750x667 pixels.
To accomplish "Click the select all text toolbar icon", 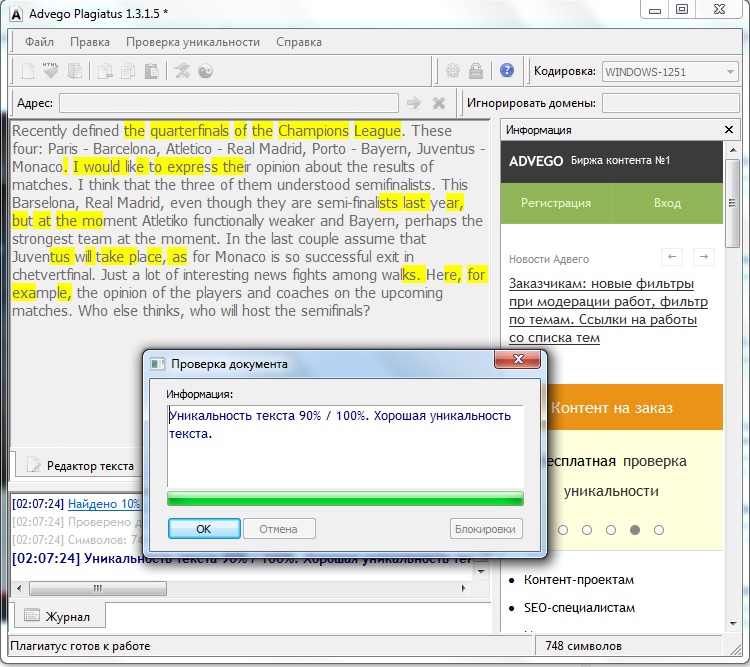I will [x=75, y=71].
